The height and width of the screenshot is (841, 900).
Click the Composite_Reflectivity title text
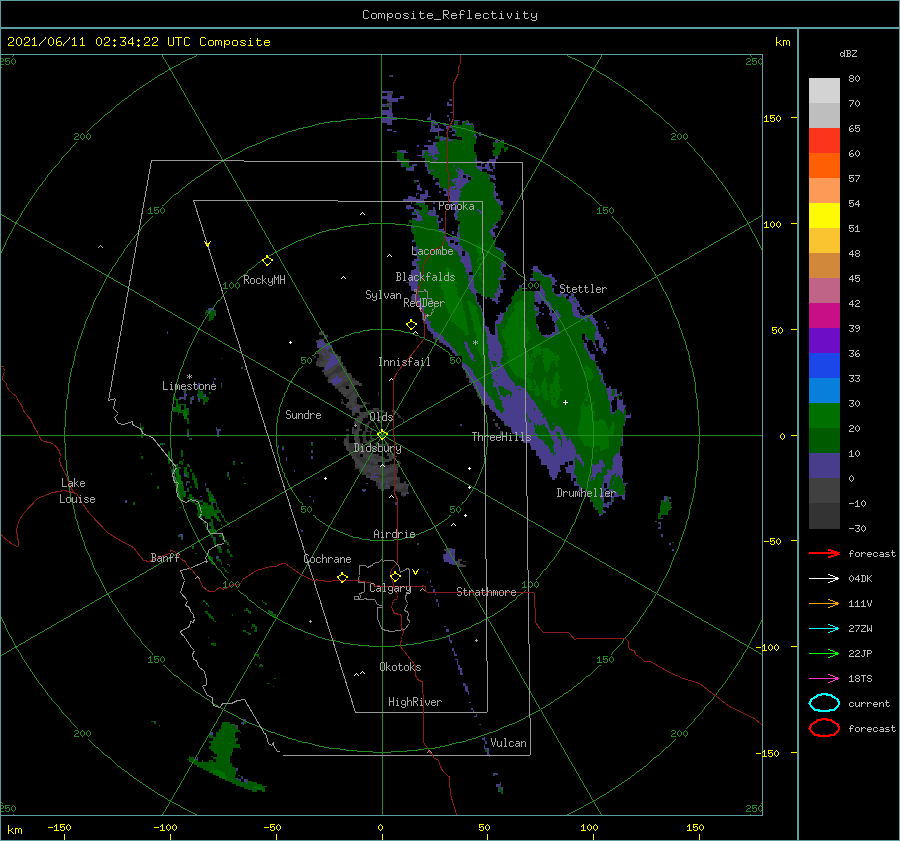[x=450, y=15]
